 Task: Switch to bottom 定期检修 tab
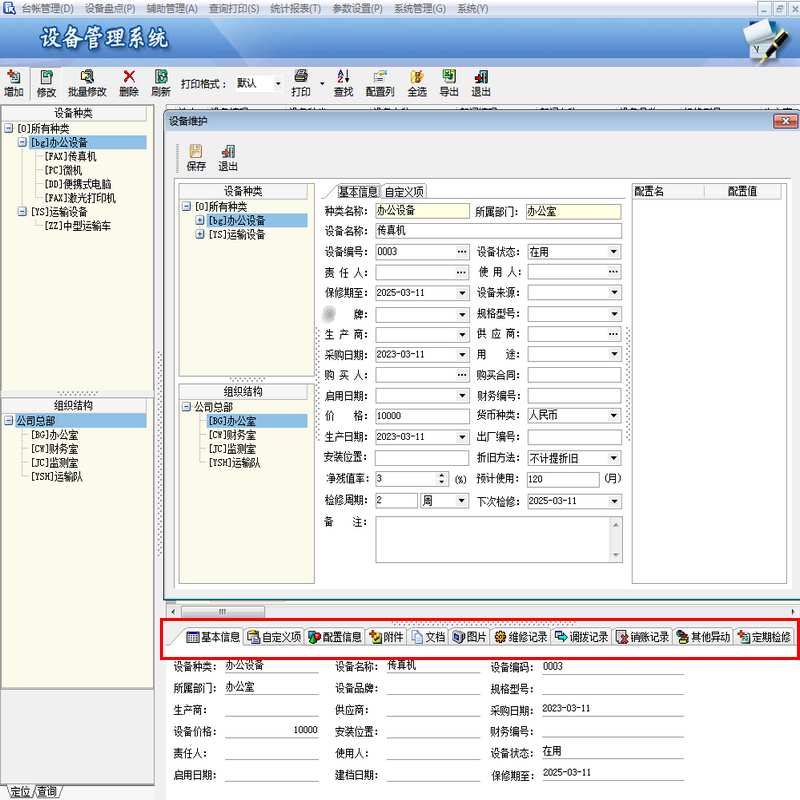764,637
